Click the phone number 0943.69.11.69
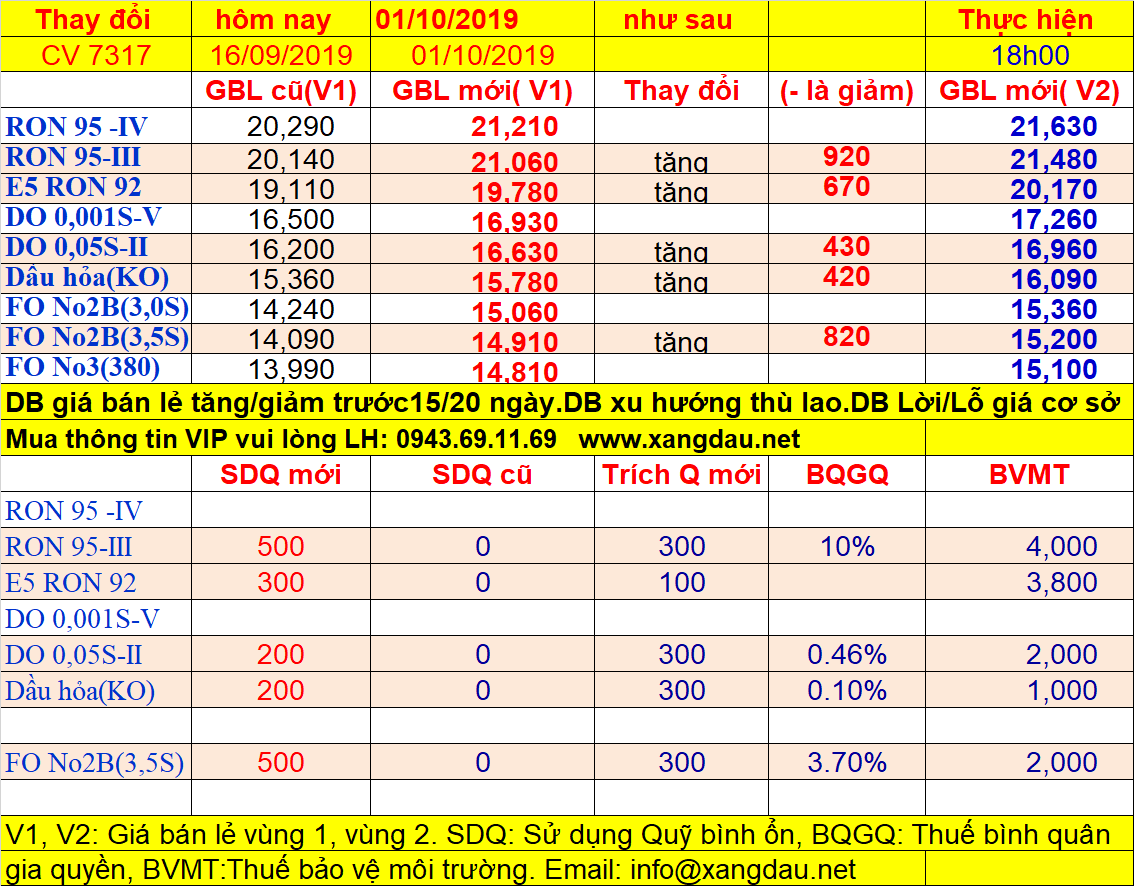Viewport: 1134px width, 886px height. pyautogui.click(x=477, y=439)
